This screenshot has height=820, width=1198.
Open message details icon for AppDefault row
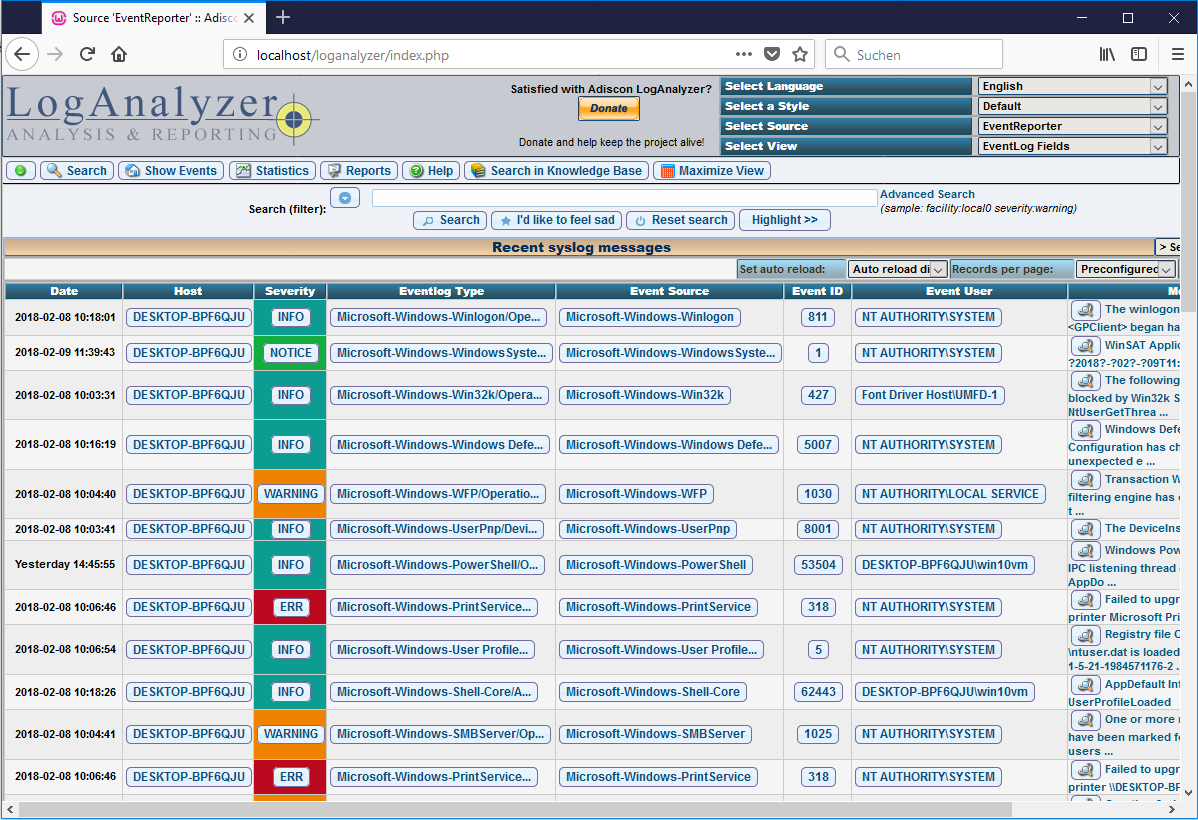(1084, 685)
